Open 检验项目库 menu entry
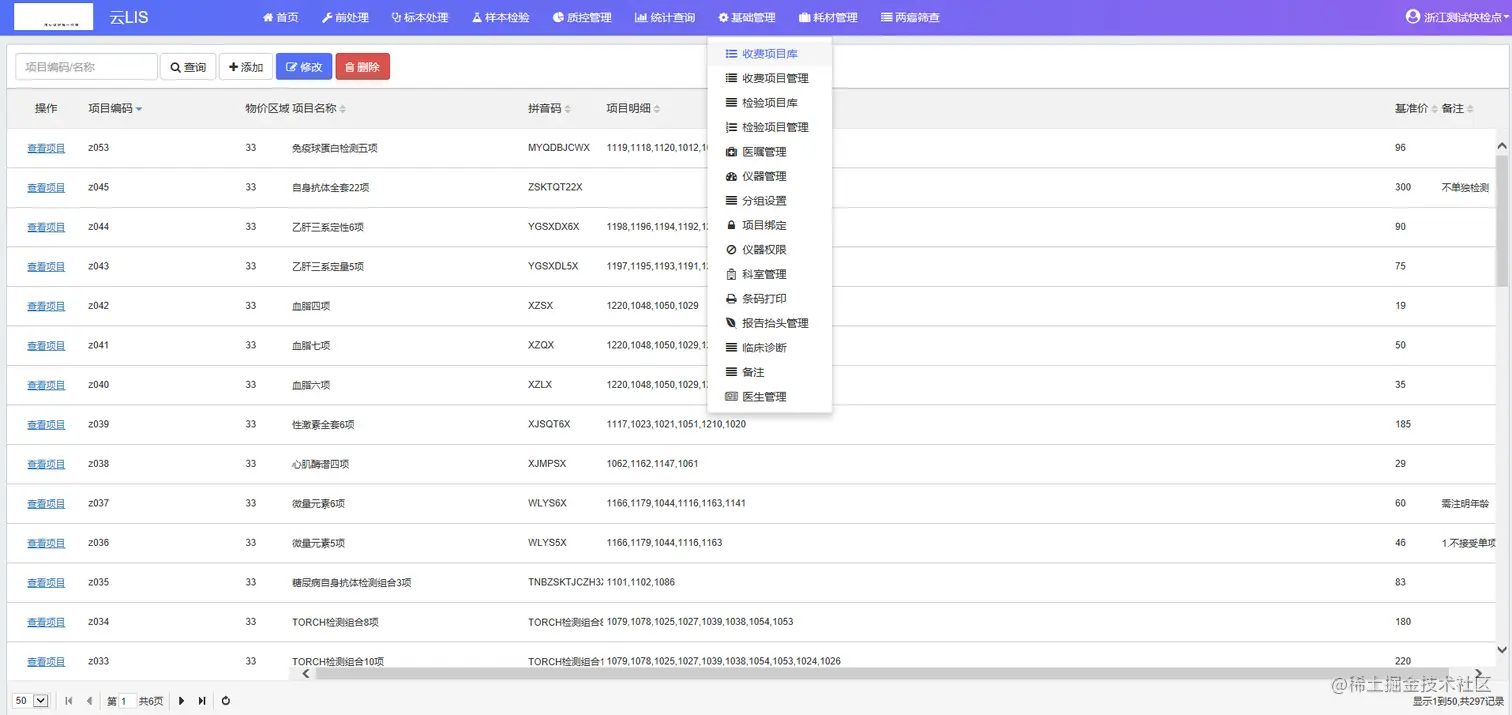 [769, 103]
